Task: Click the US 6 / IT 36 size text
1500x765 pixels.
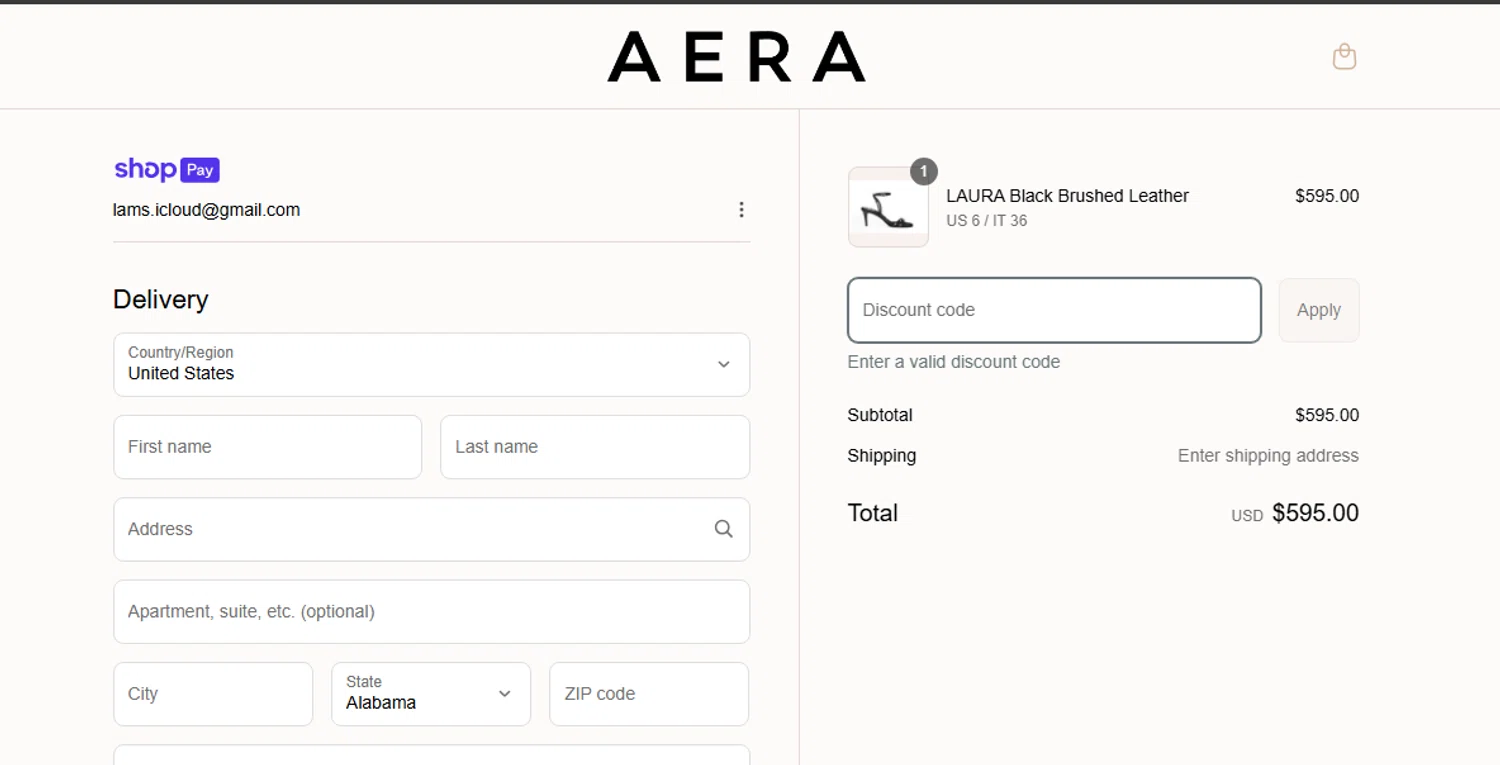Action: [986, 221]
